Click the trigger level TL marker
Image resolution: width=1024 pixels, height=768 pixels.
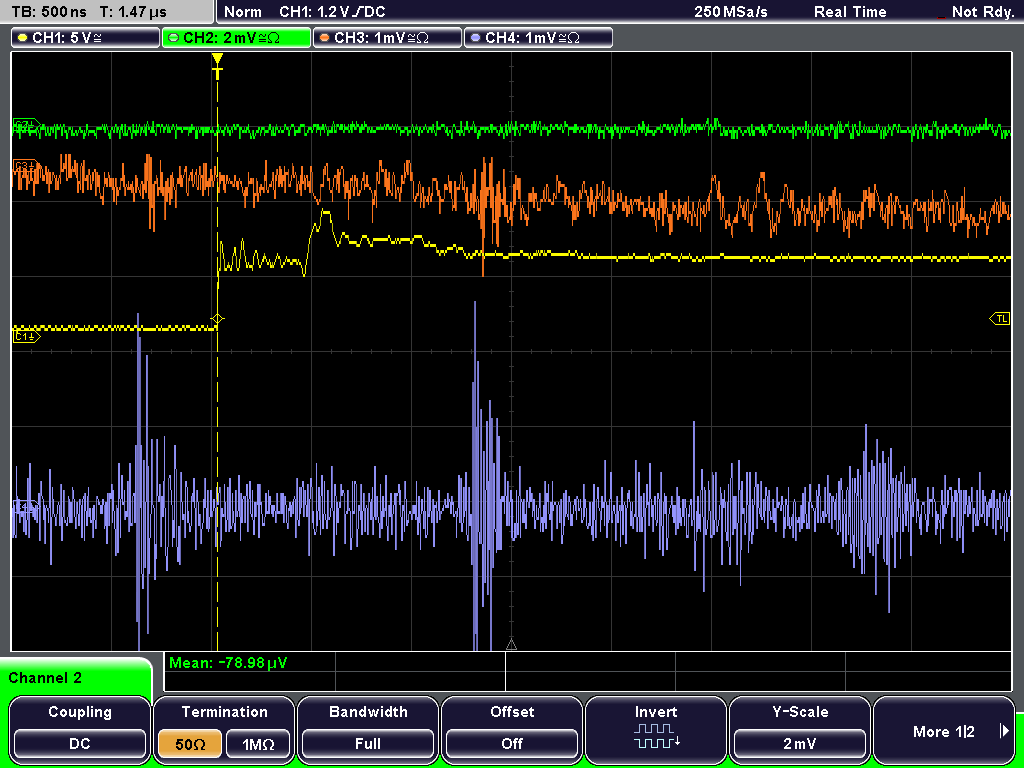pos(1000,319)
